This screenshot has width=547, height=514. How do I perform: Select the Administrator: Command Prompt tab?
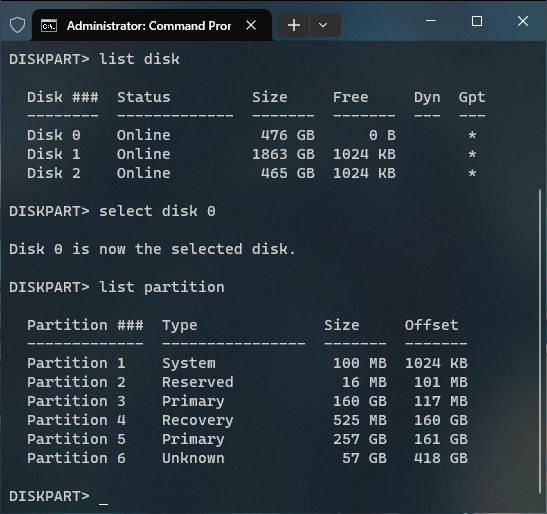click(152, 25)
